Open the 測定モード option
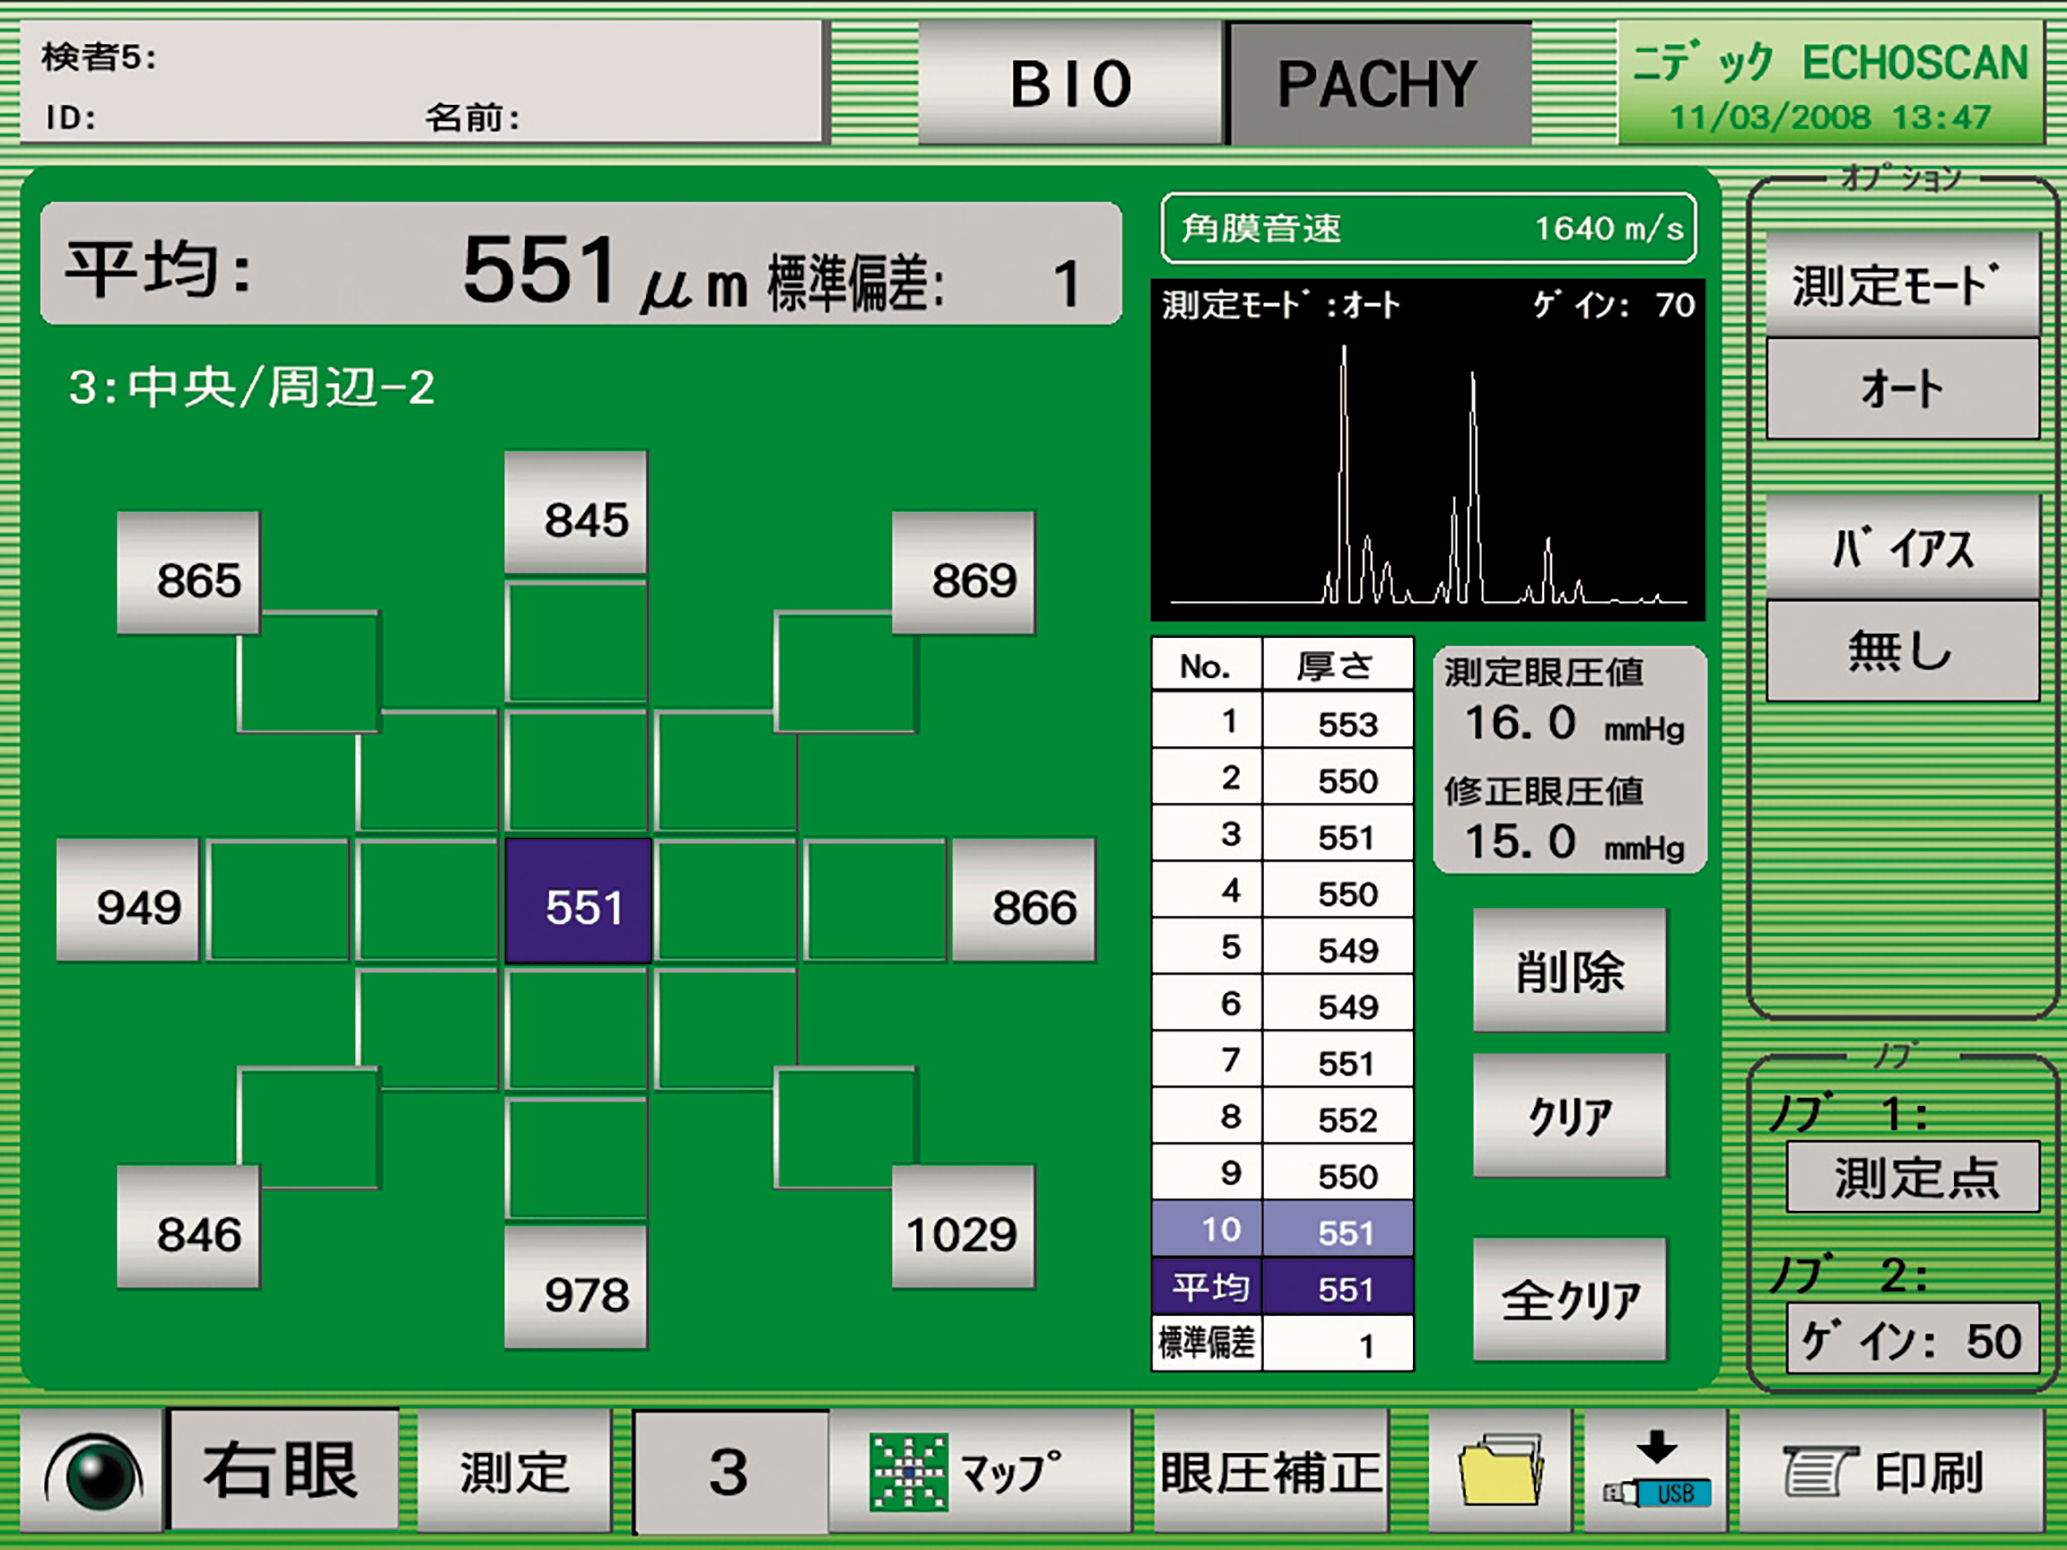 pyautogui.click(x=1901, y=285)
